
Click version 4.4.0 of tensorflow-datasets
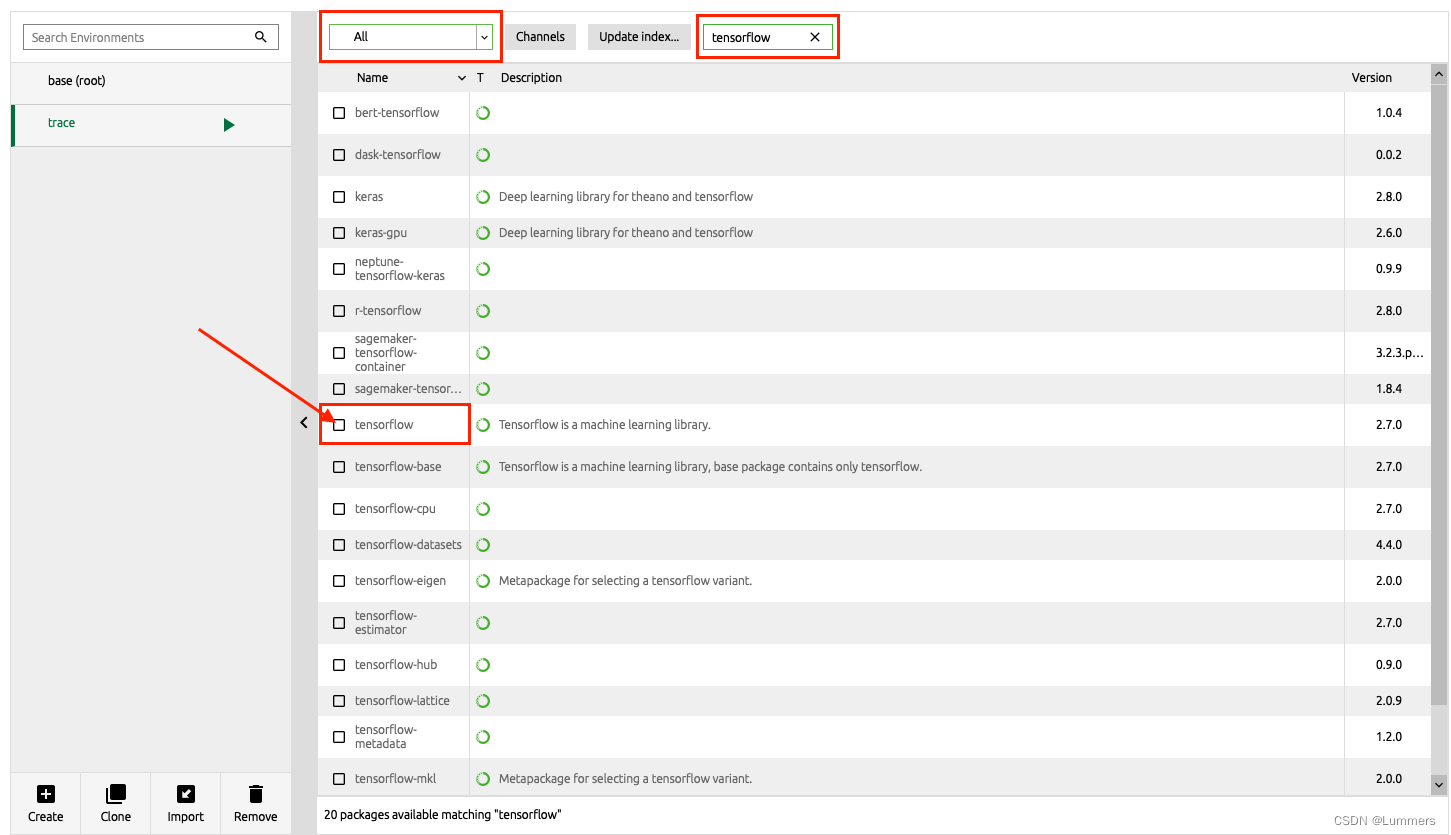coord(1389,545)
